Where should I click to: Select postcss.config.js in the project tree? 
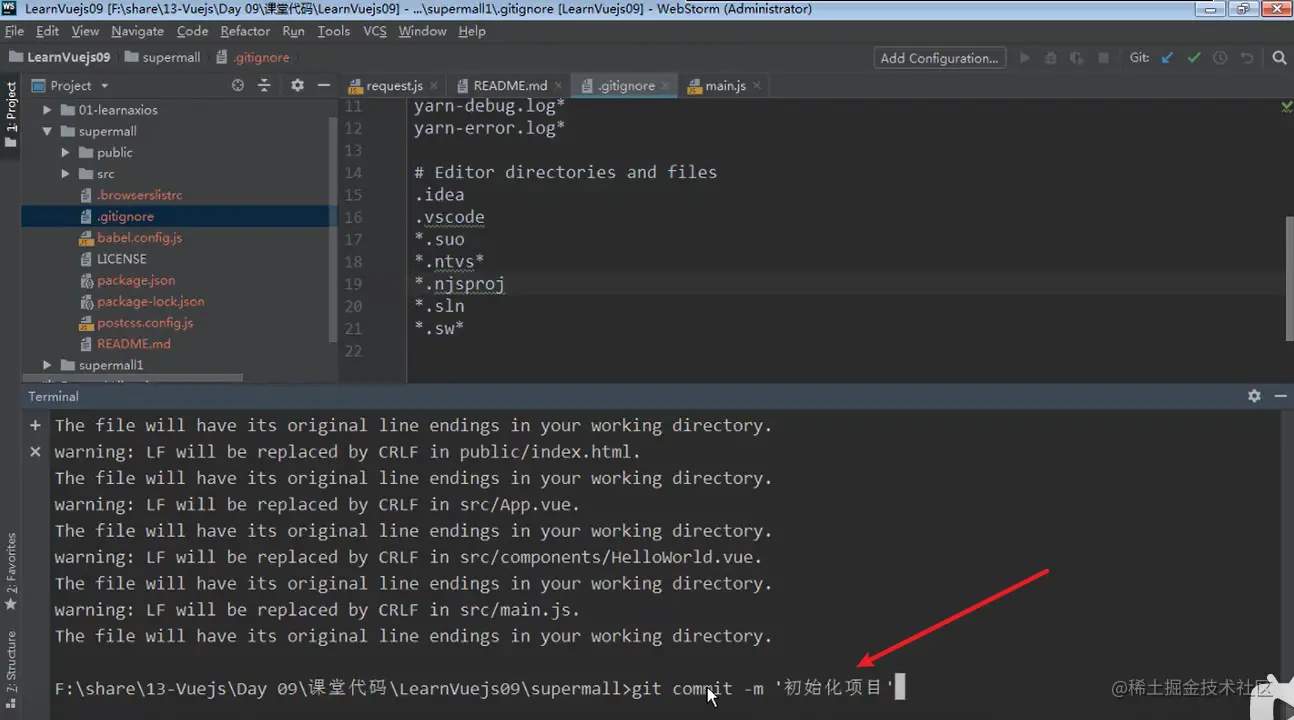(145, 323)
